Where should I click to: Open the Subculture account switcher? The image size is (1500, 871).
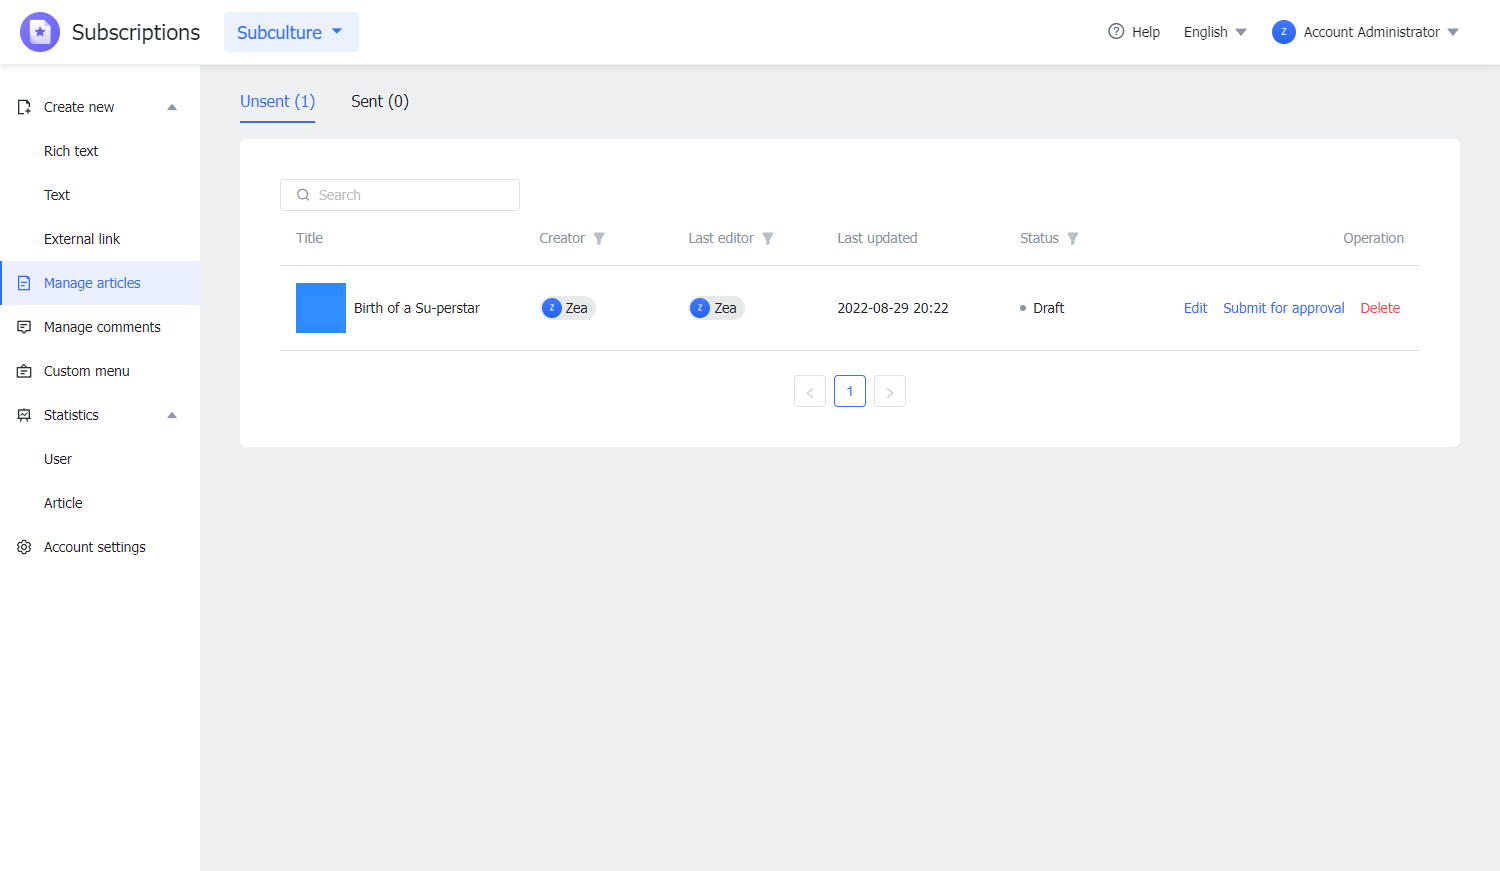291,31
